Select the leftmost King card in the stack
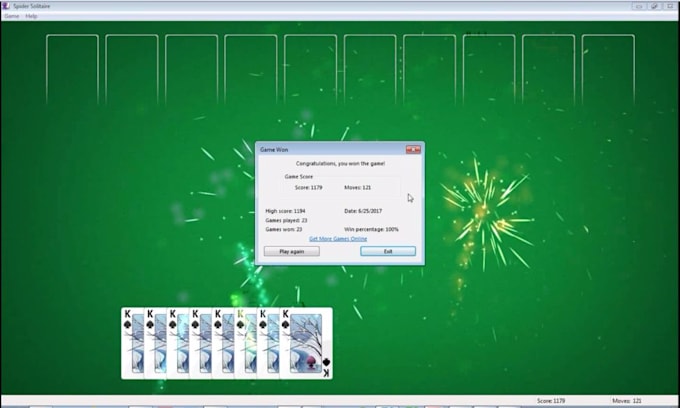Image resolution: width=680 pixels, height=408 pixels. pos(132,343)
